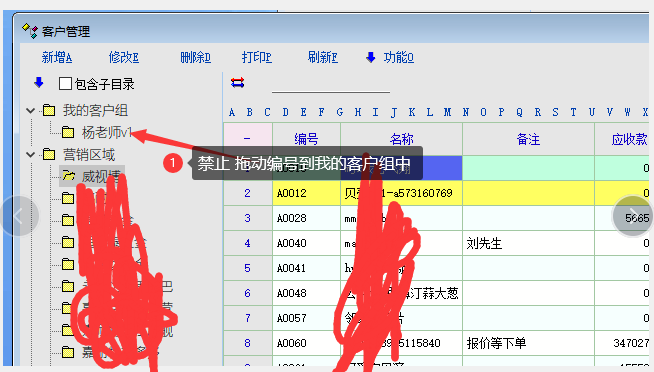Click the red-blue swap arrows icon

click(x=237, y=83)
